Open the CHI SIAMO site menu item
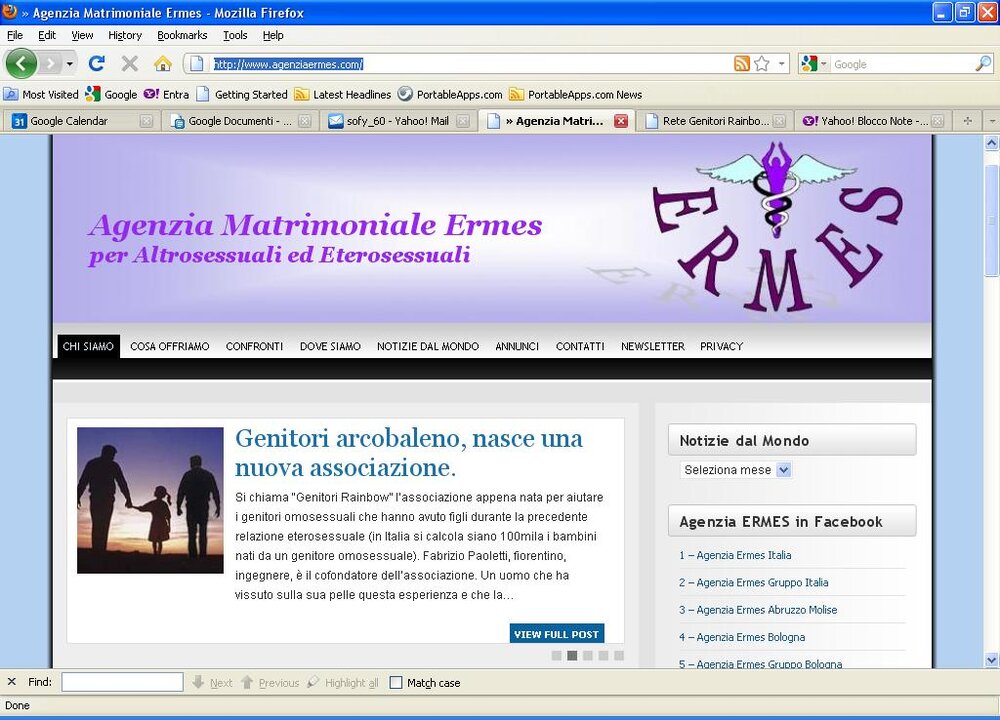 (x=88, y=346)
